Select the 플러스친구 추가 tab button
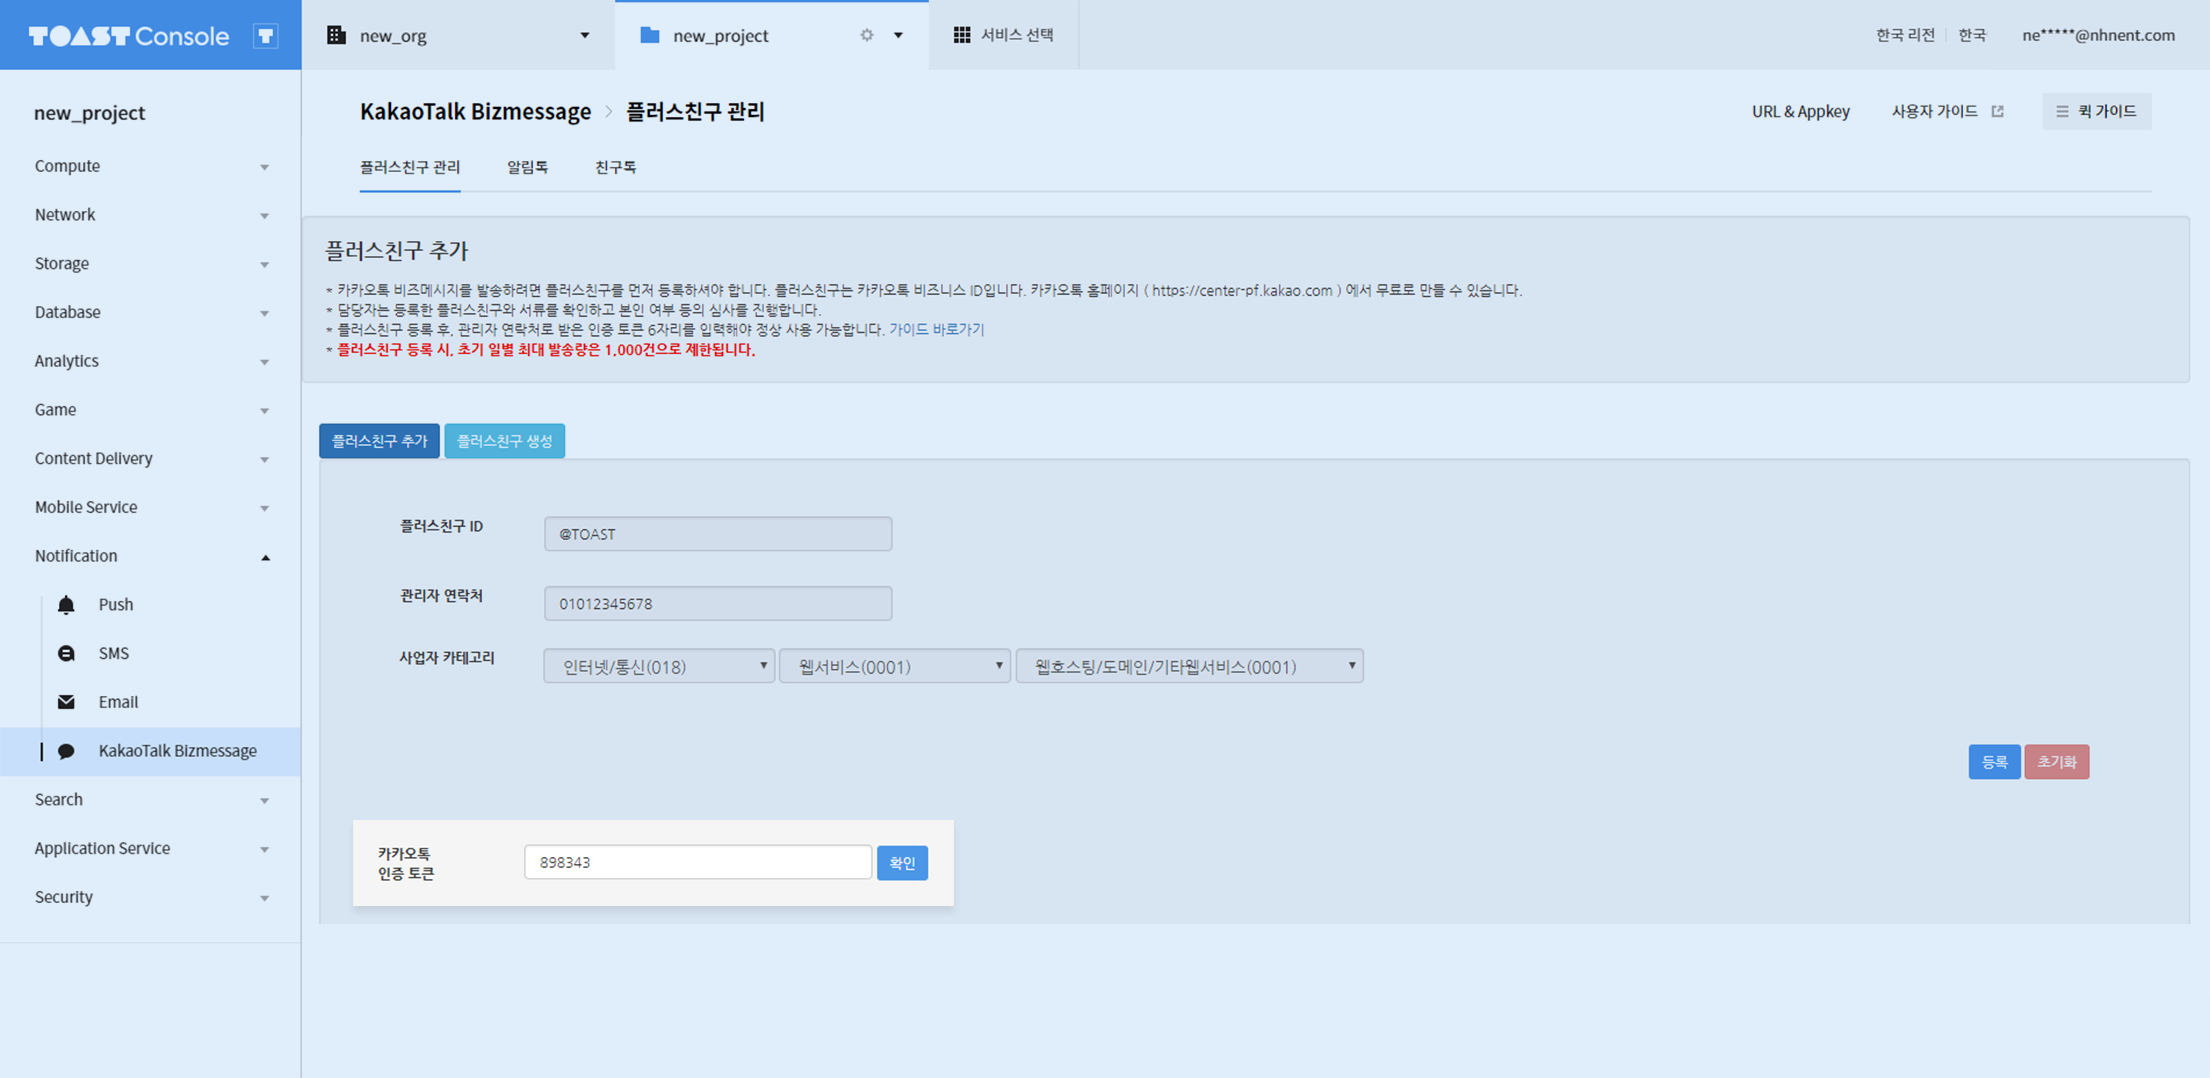This screenshot has height=1078, width=2210. 379,441
